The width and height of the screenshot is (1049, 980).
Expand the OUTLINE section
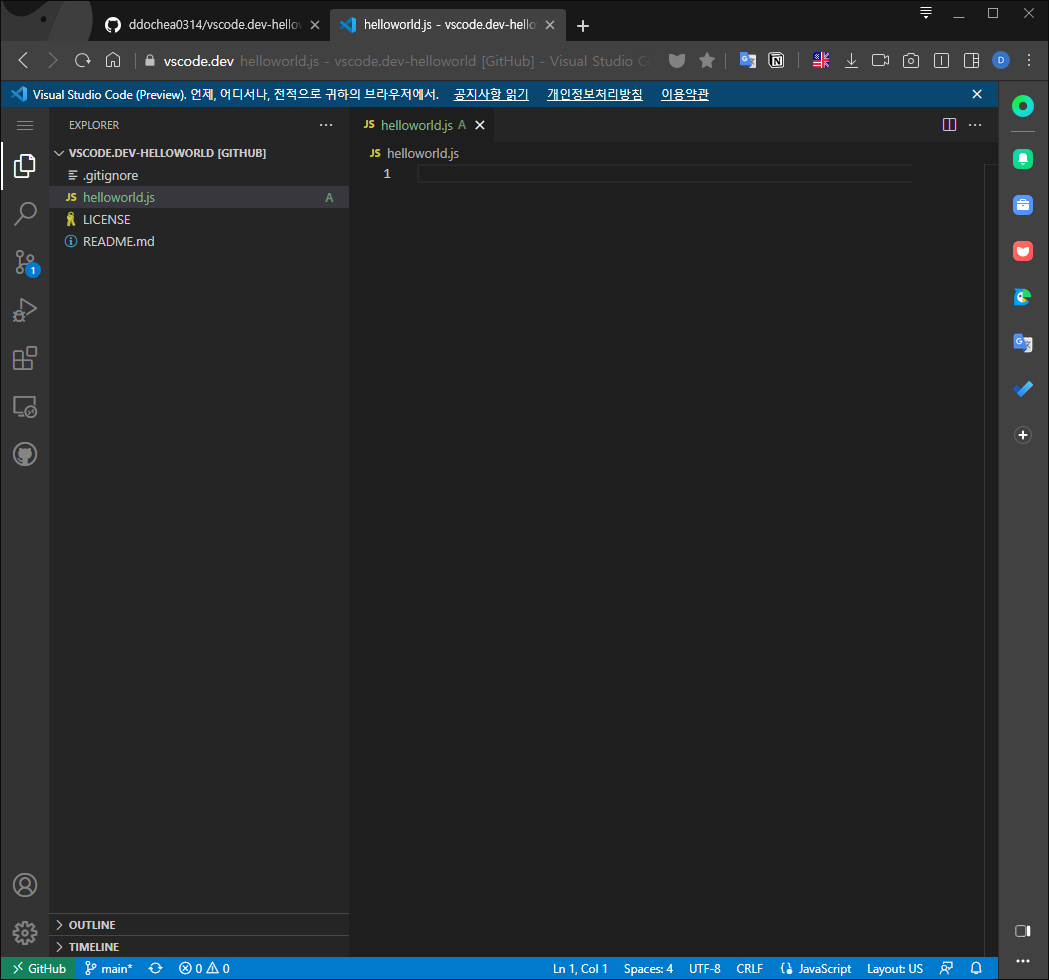(199, 924)
